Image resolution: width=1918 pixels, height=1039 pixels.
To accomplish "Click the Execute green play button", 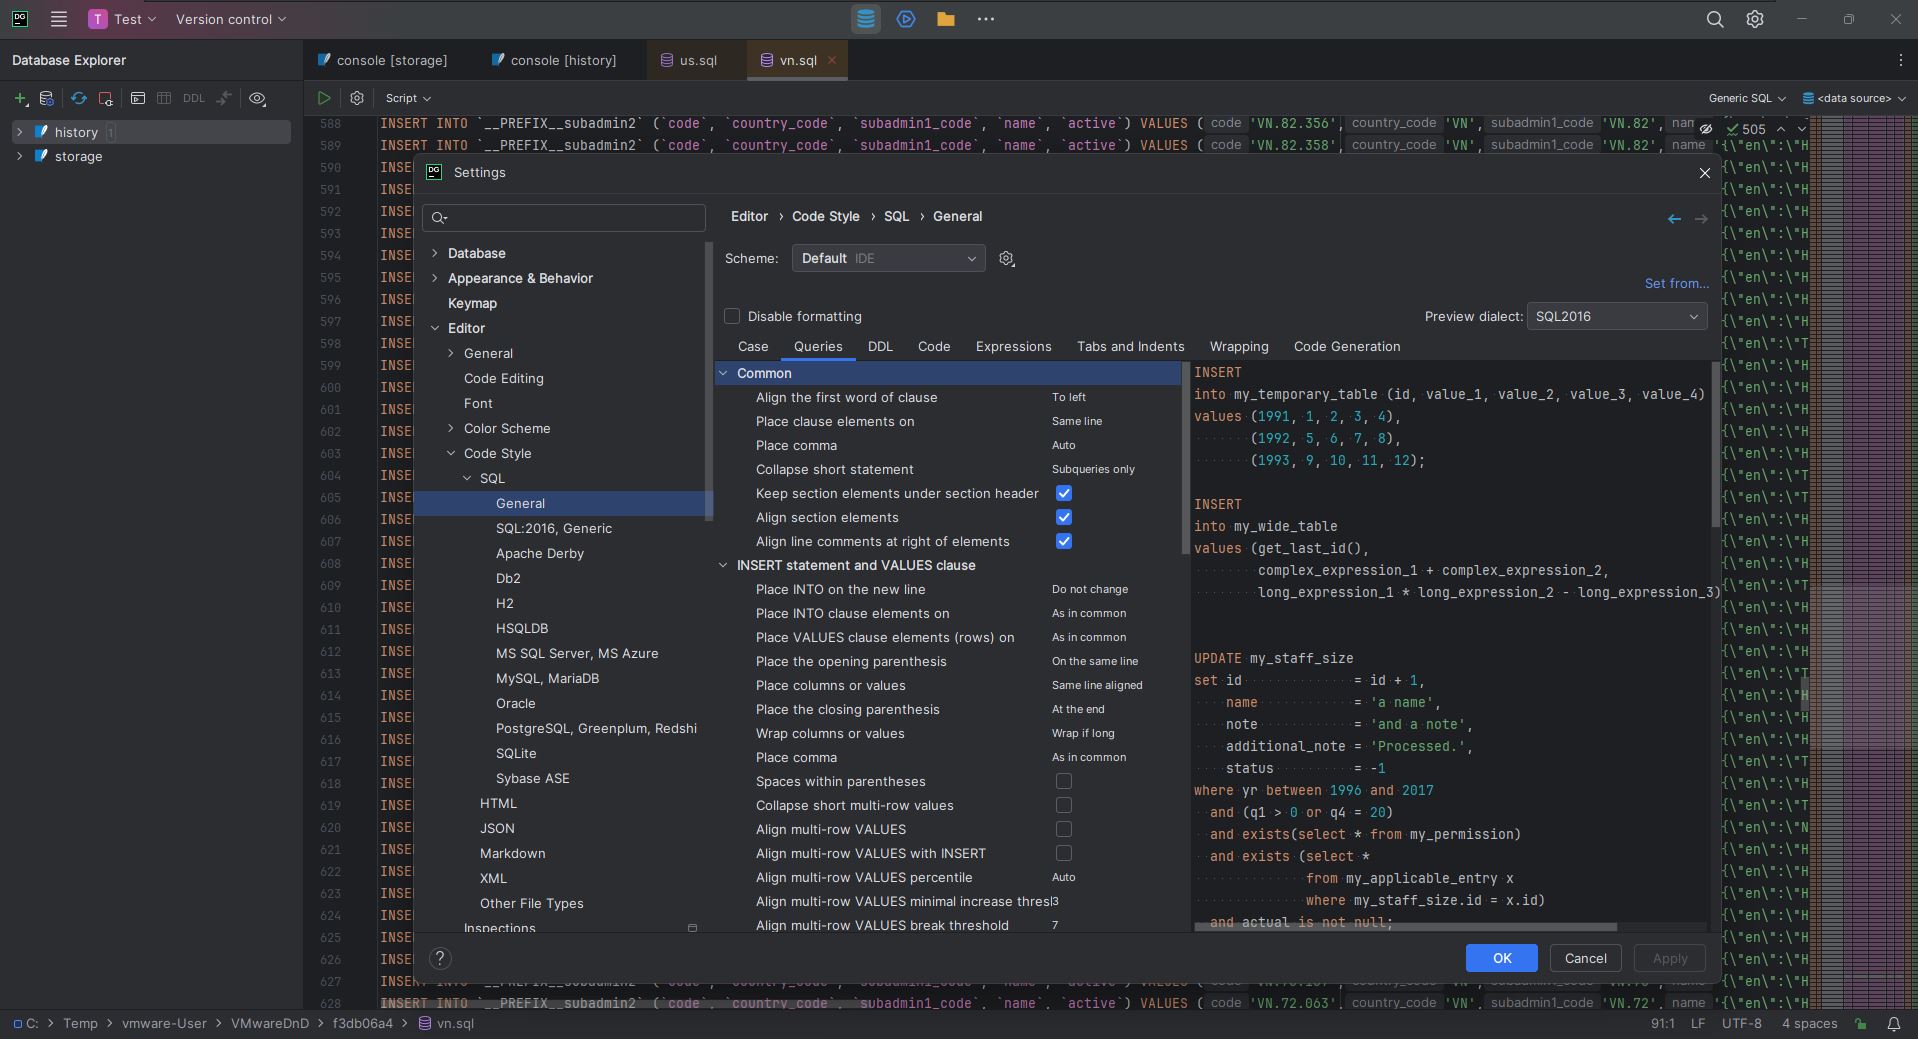I will [324, 98].
